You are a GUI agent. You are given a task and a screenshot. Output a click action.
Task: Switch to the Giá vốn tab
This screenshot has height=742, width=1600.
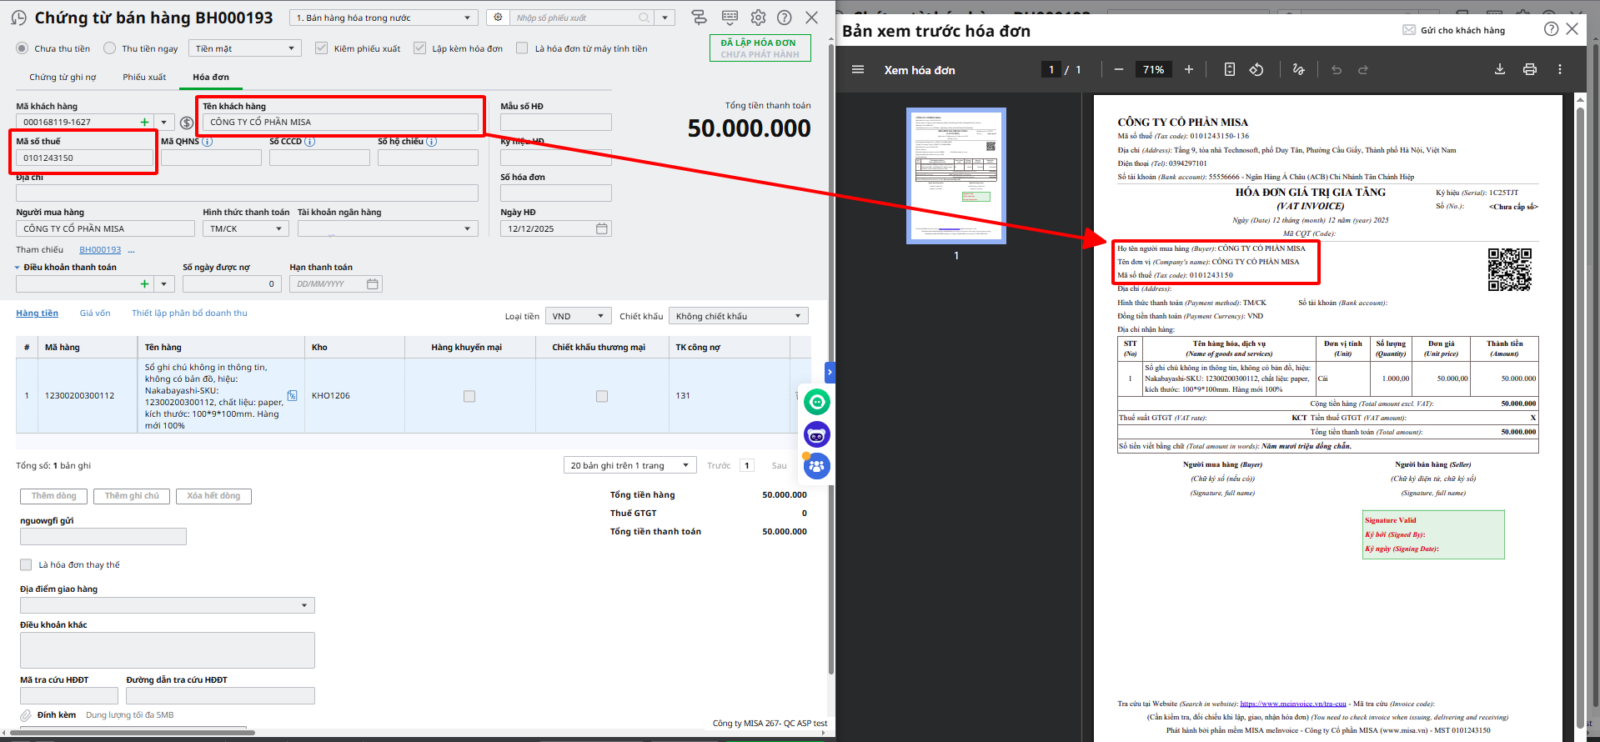pyautogui.click(x=95, y=313)
